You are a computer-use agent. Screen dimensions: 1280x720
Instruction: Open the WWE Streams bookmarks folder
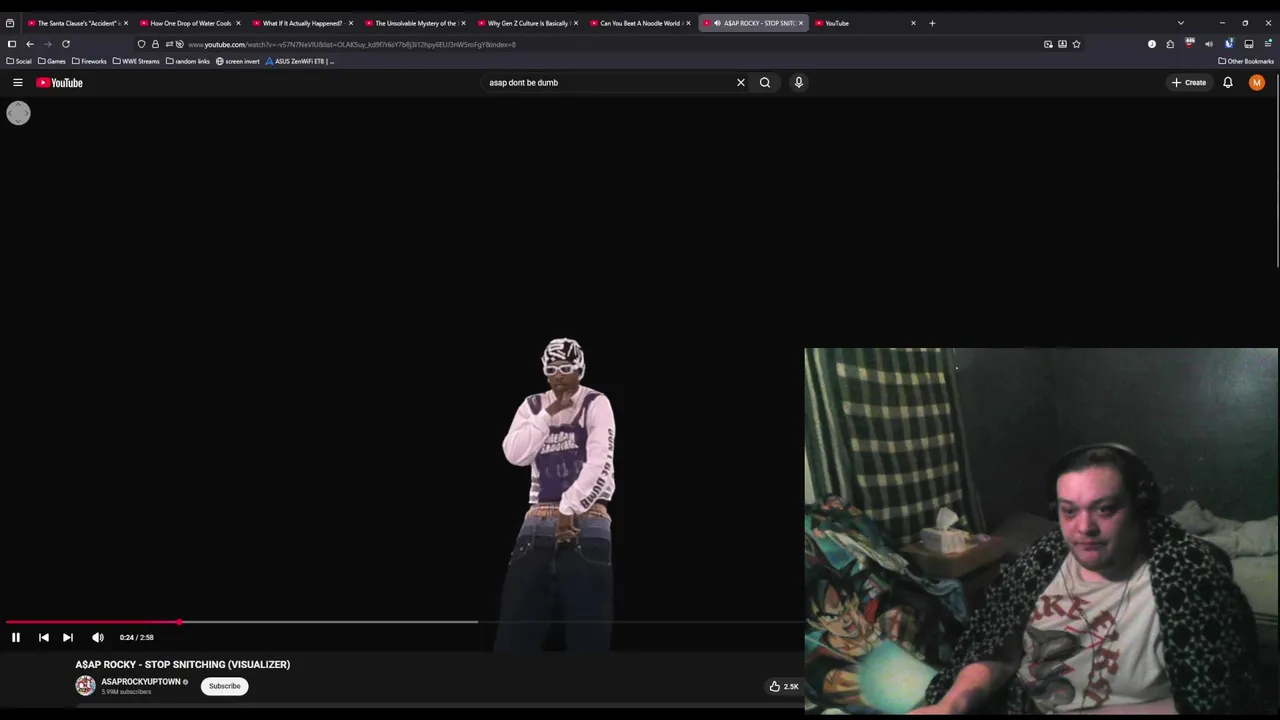pyautogui.click(x=136, y=61)
